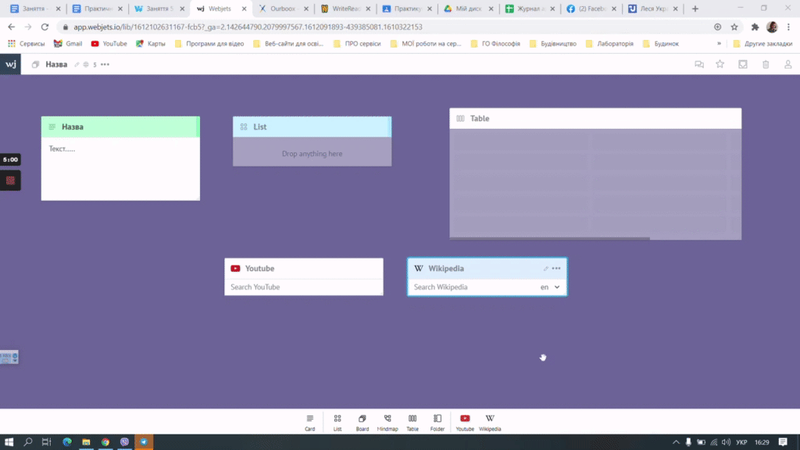
Task: Pick the Table tool in bottom toolbar
Action: (x=412, y=422)
